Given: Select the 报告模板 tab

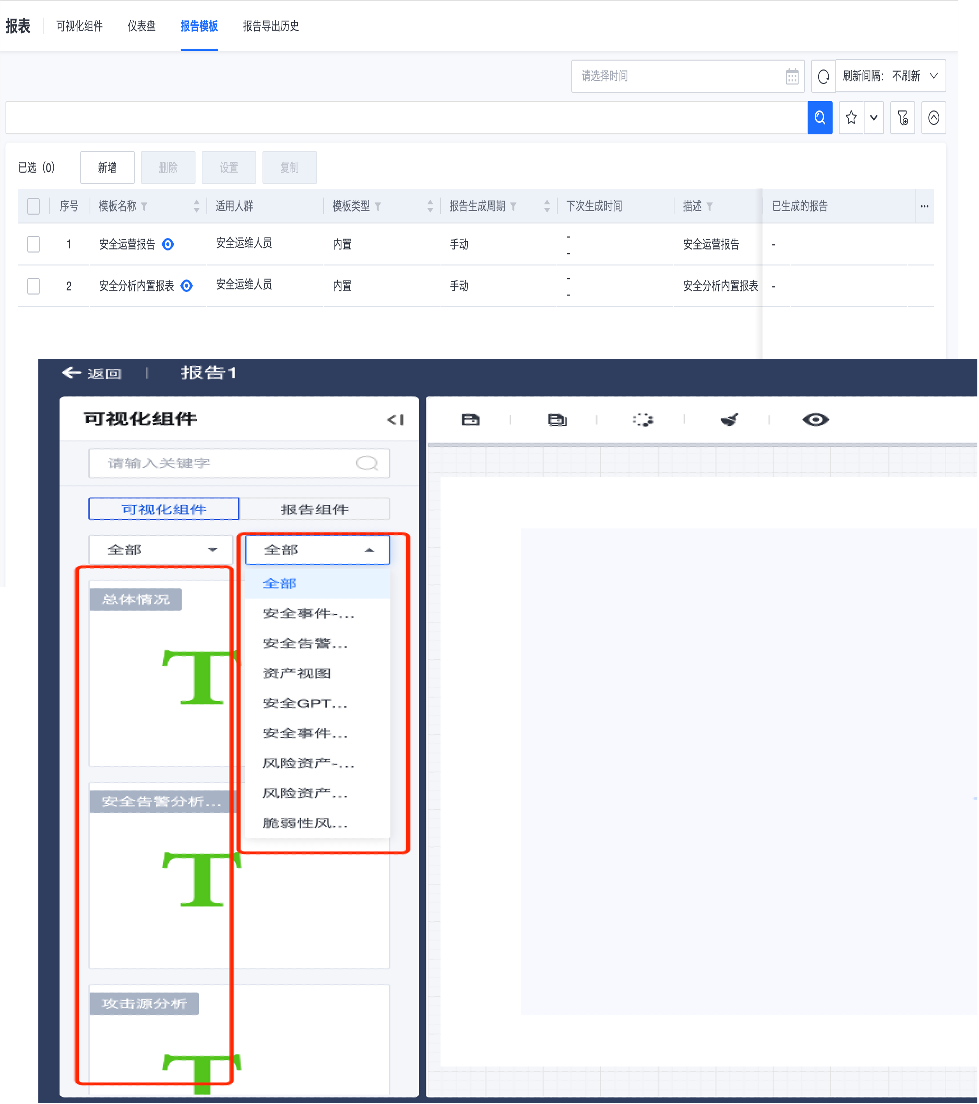Looking at the screenshot, I should click(x=199, y=26).
